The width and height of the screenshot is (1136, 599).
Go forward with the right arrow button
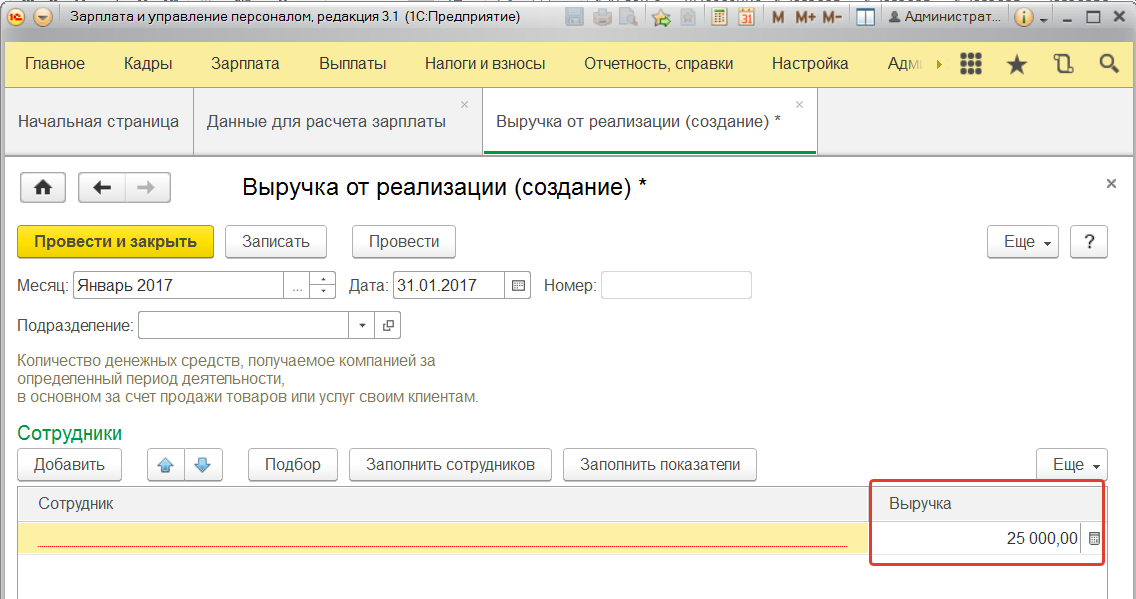[x=147, y=188]
